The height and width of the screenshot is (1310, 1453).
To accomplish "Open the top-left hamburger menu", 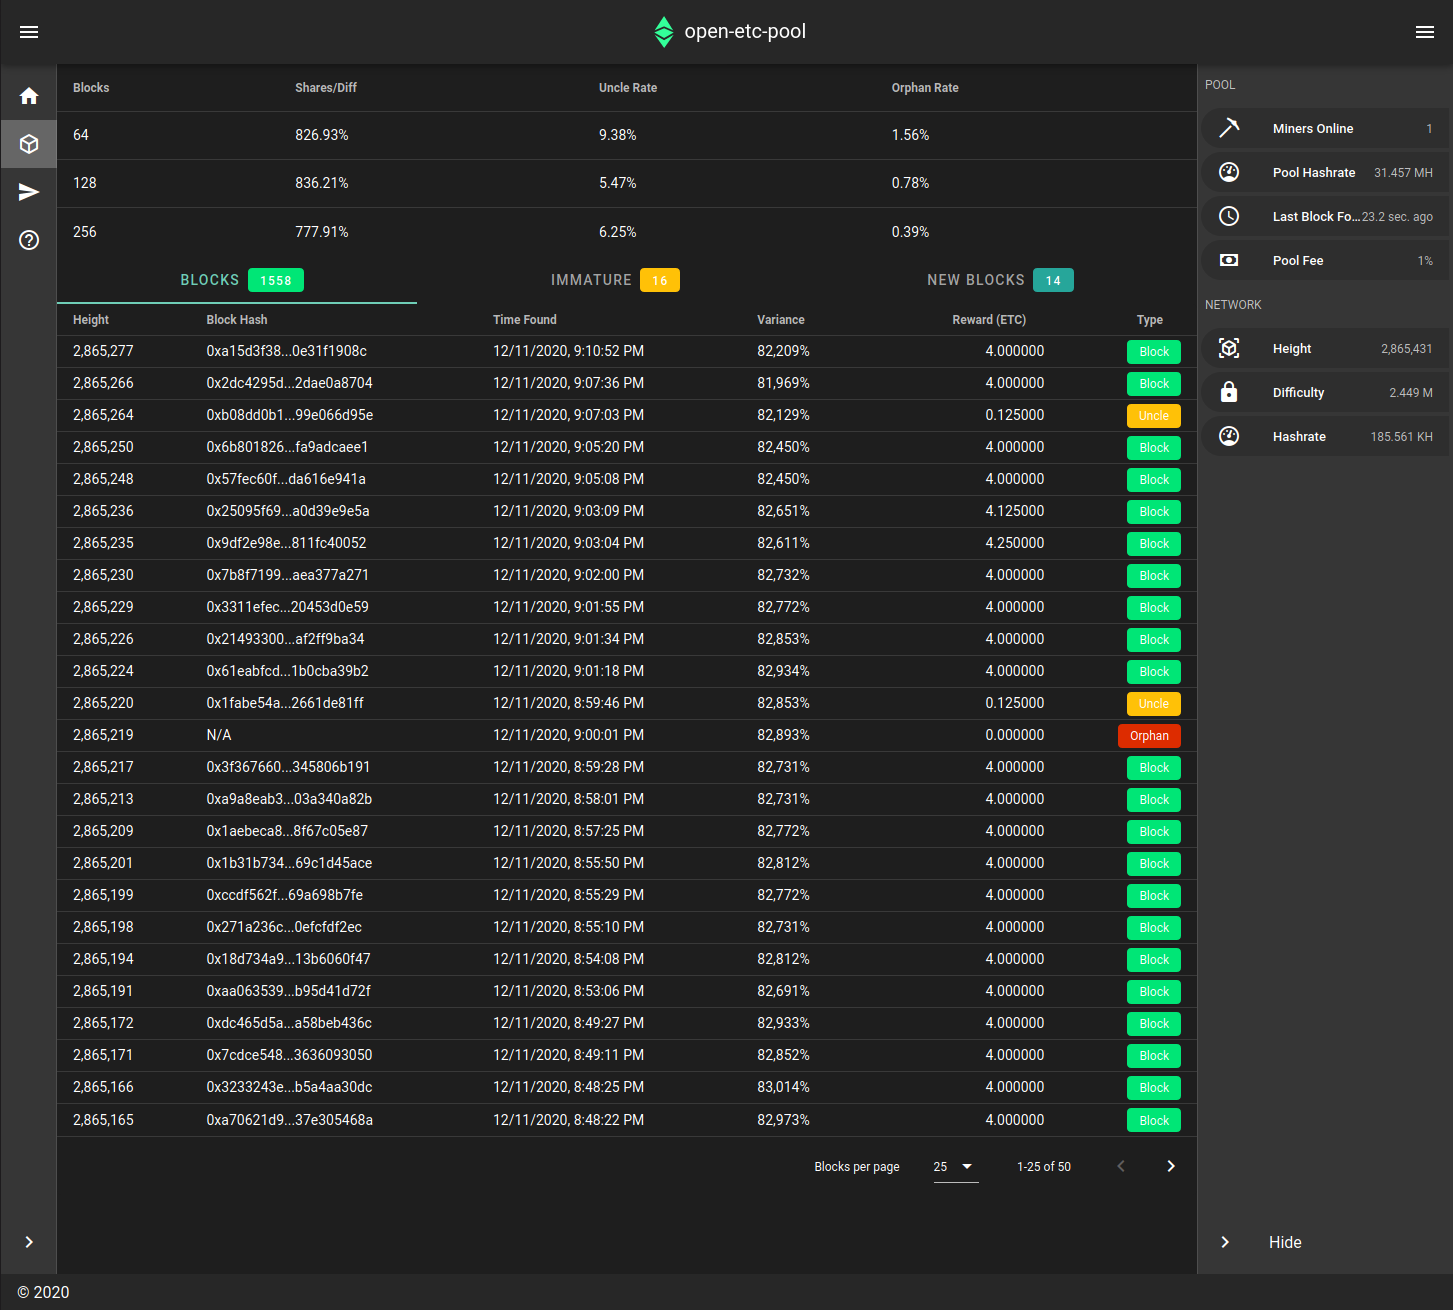I will click(x=29, y=31).
